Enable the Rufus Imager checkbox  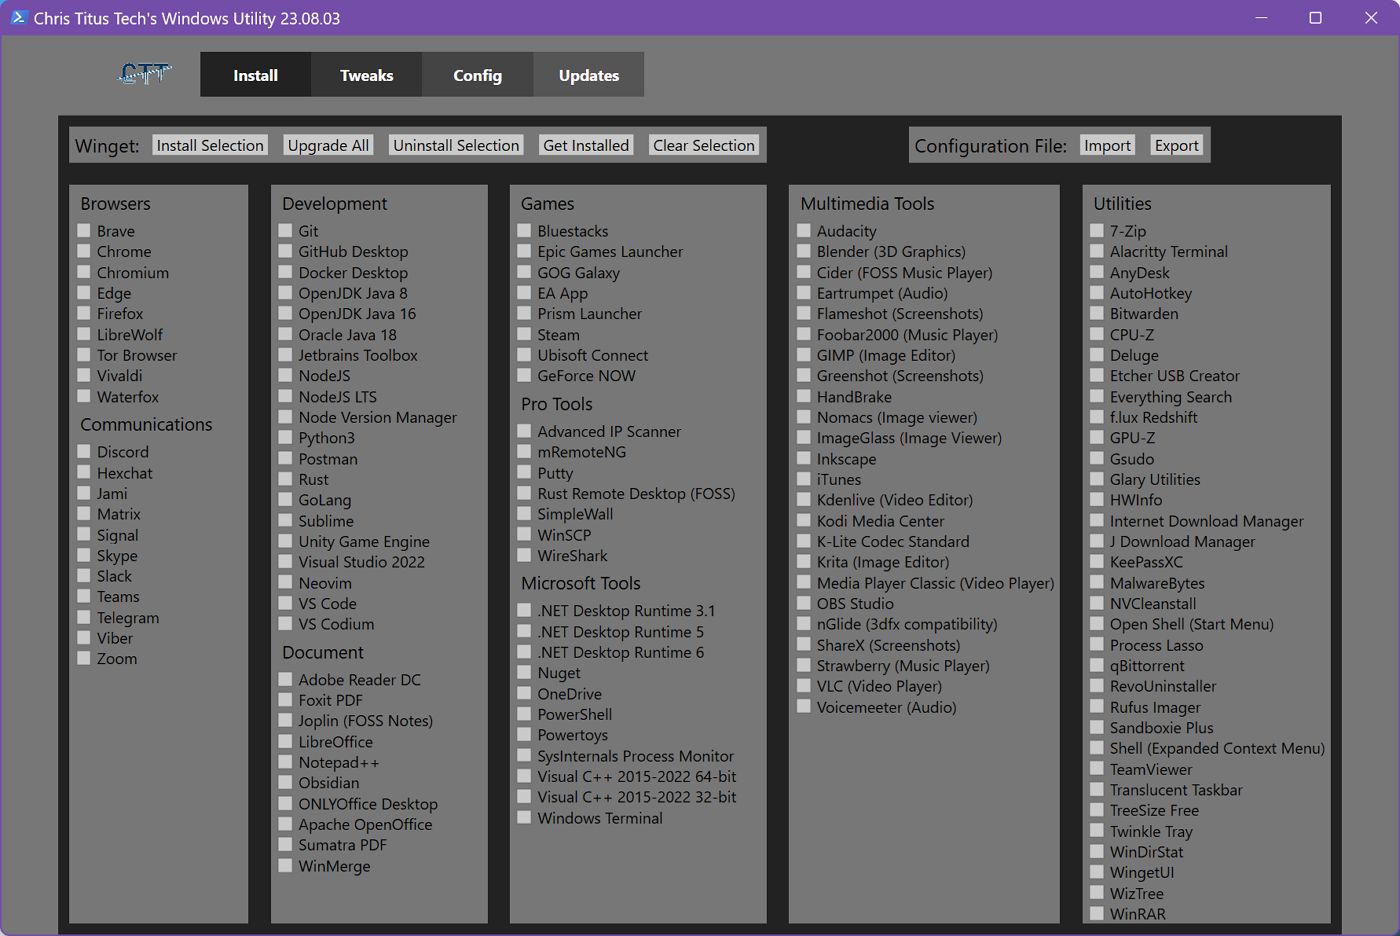[x=1097, y=707]
